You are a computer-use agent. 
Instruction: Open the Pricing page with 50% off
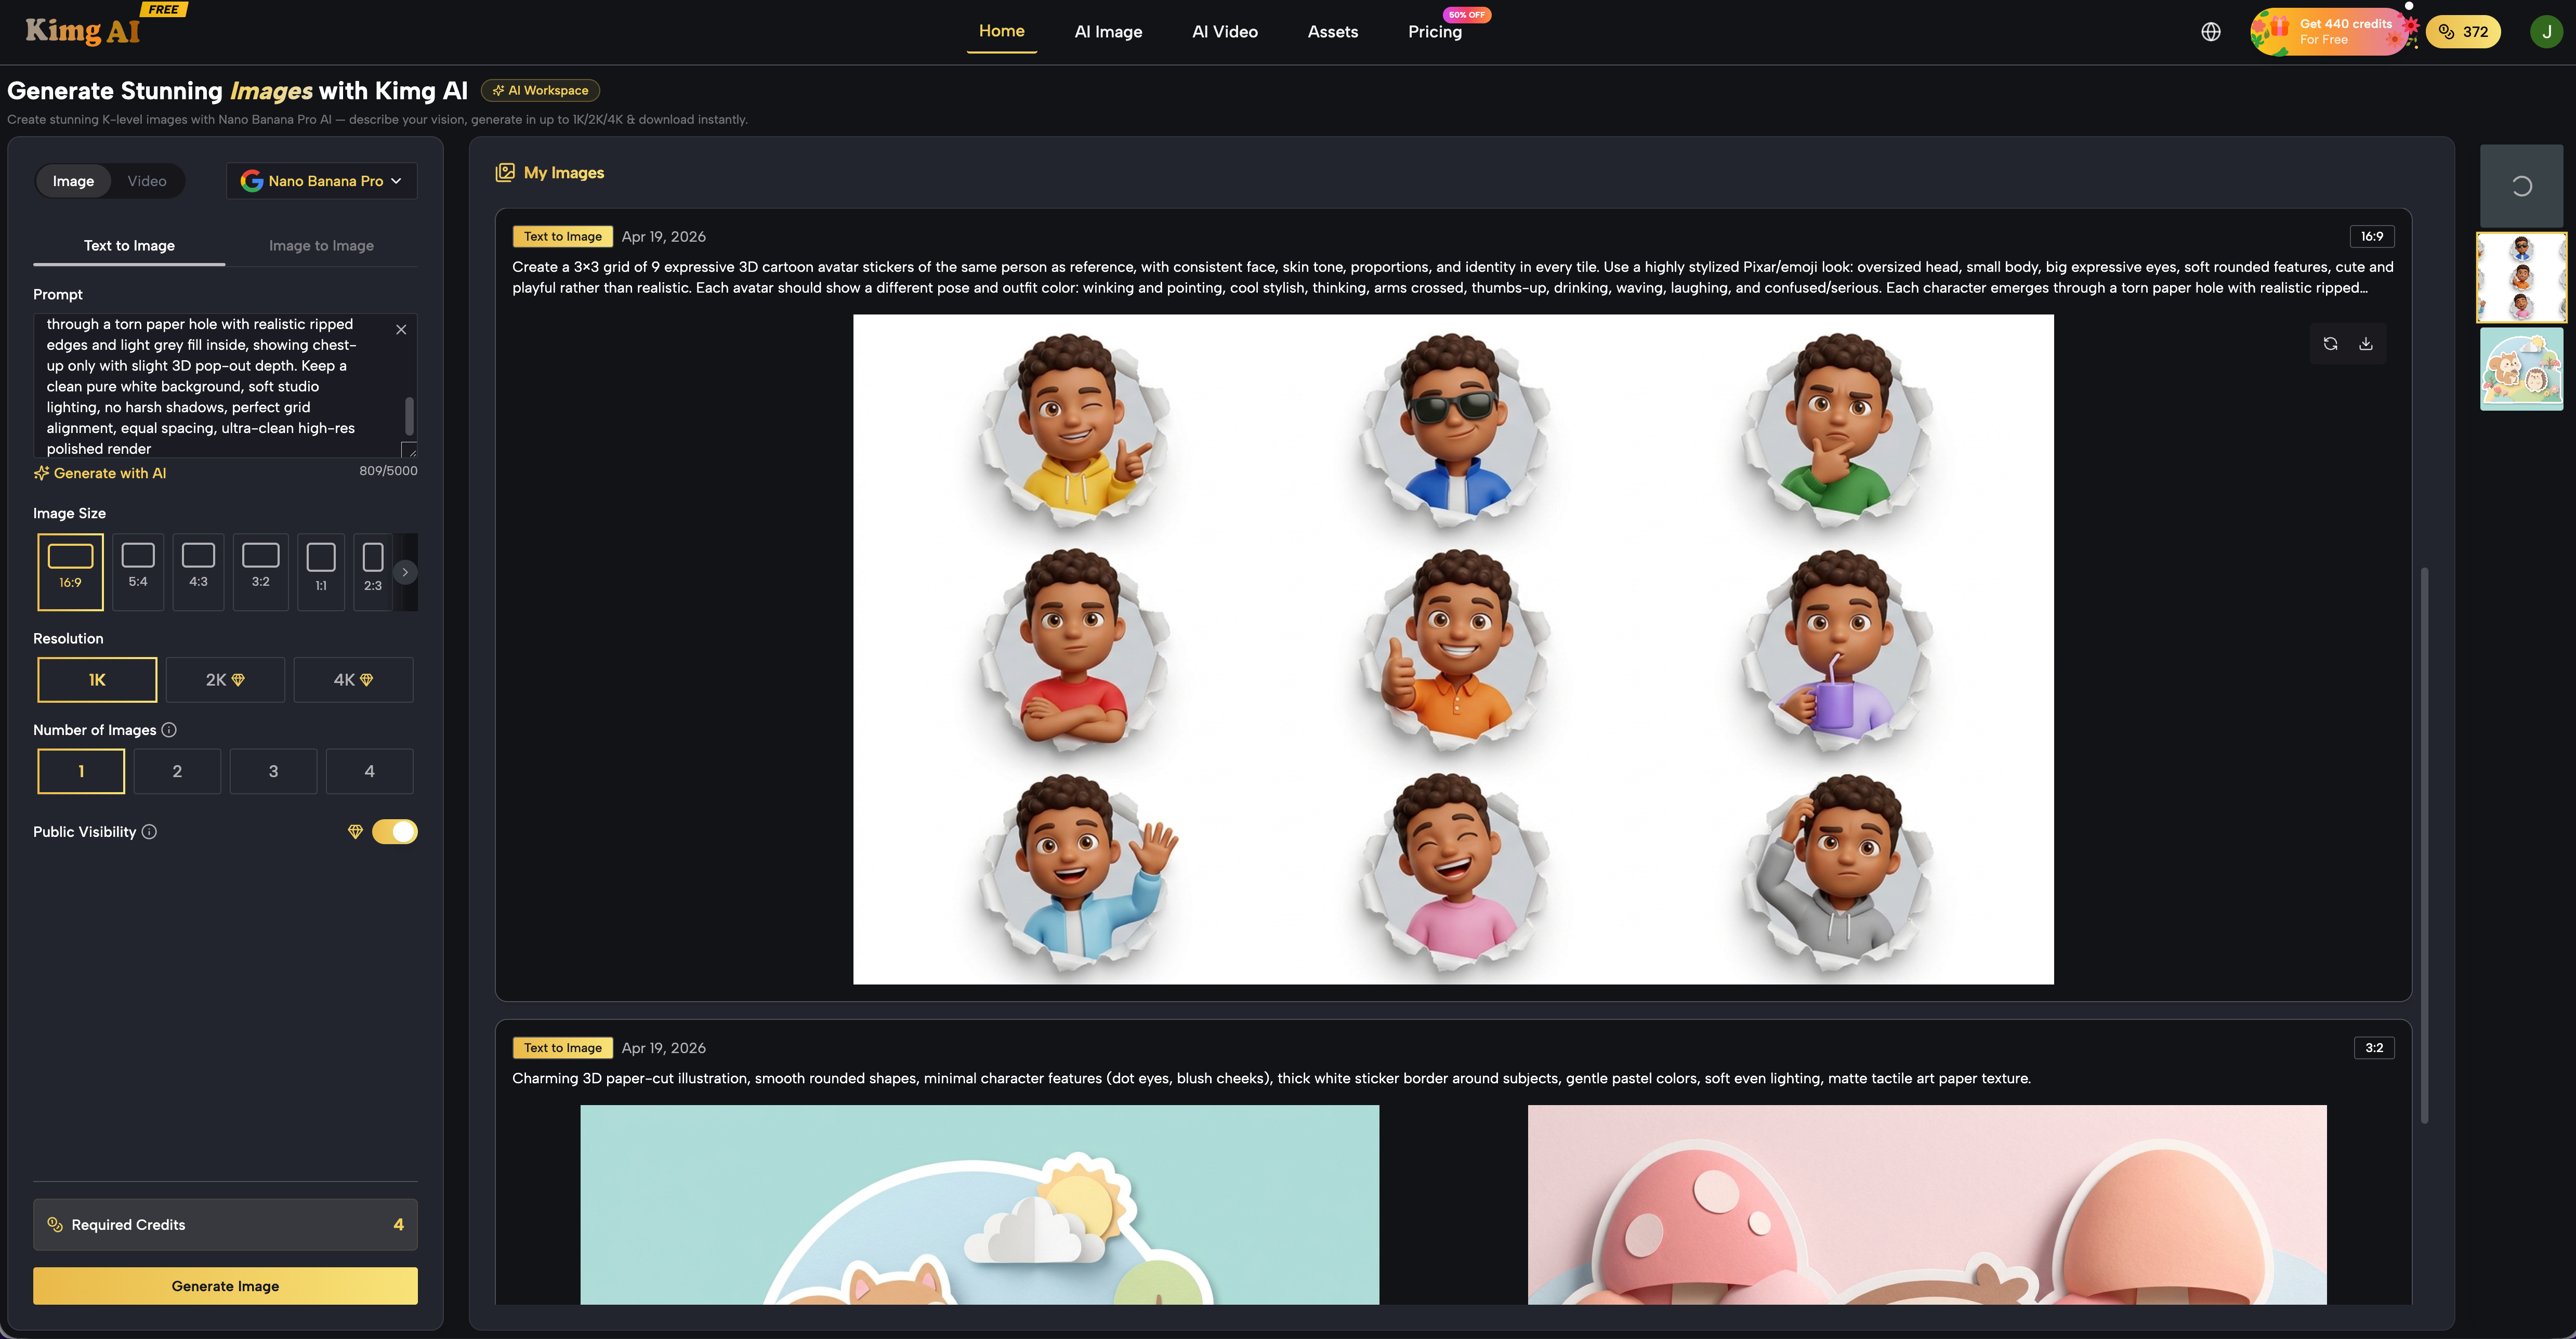click(1434, 31)
